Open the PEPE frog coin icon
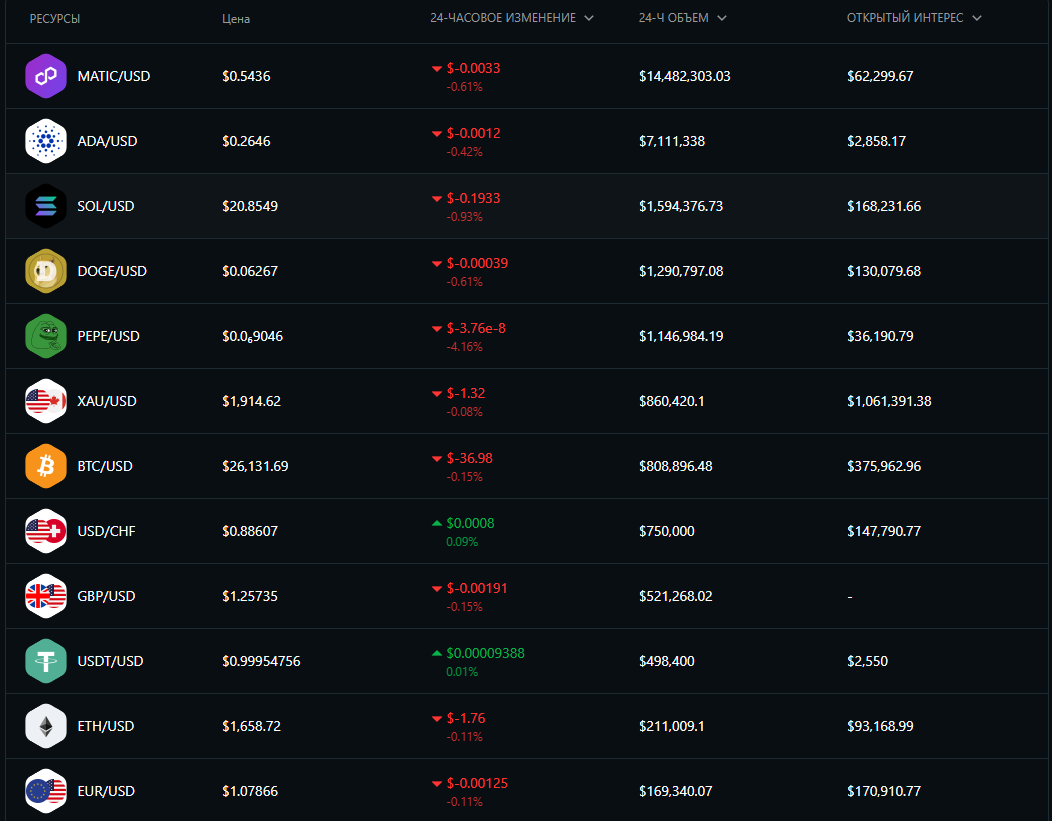This screenshot has height=821, width=1052. [45, 336]
